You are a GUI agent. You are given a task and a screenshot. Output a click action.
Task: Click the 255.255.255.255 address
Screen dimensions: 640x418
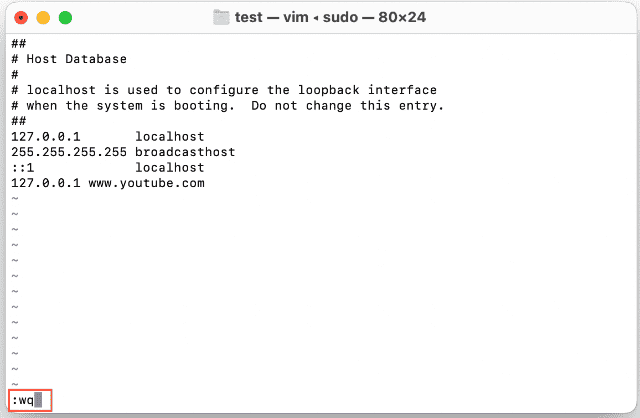(68, 152)
